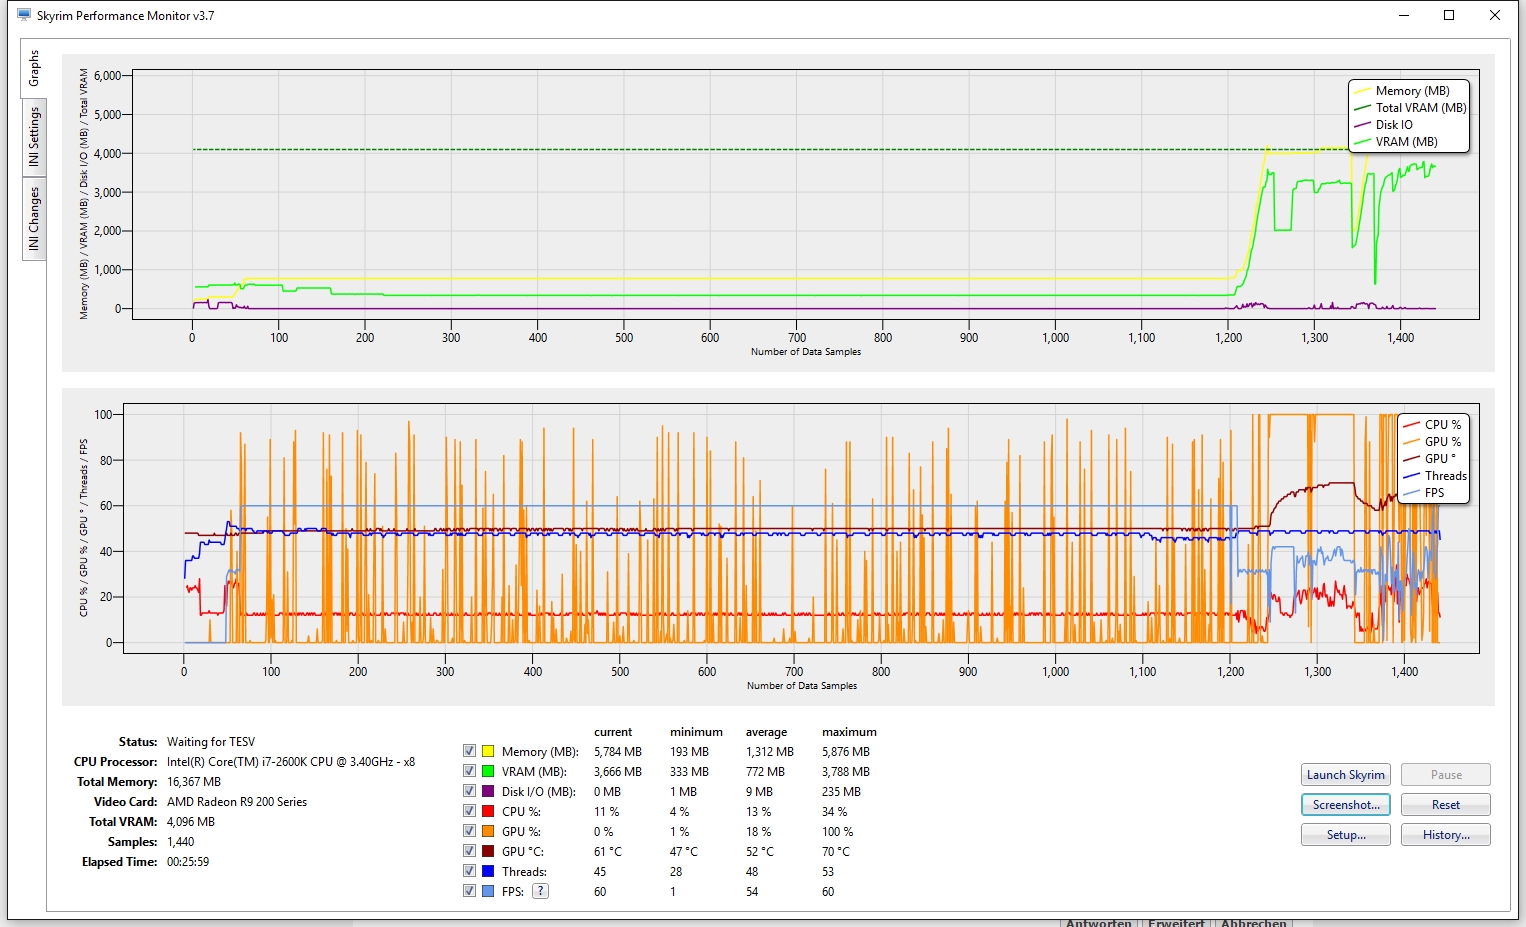This screenshot has height=927, width=1526.
Task: Open the Setup... dialog button
Action: pos(1346,835)
